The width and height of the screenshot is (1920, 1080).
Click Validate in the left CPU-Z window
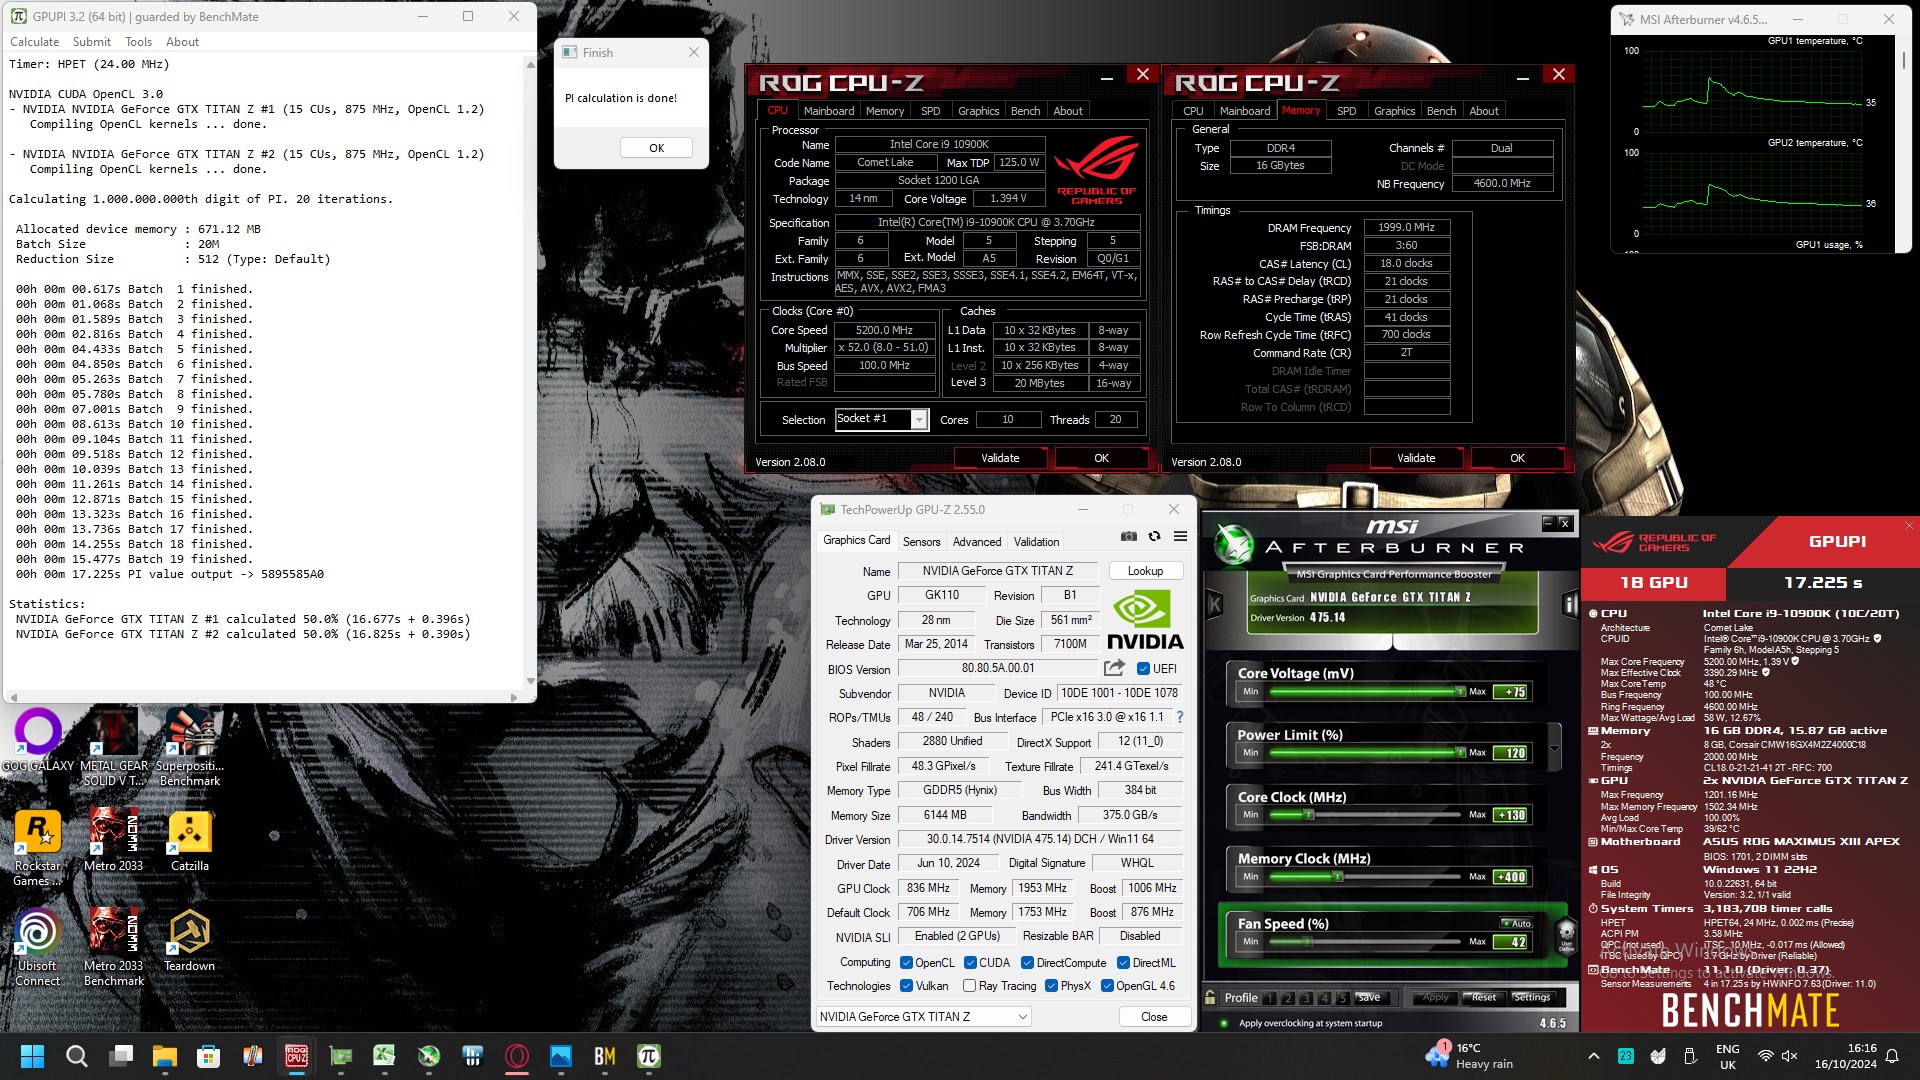(x=1000, y=458)
